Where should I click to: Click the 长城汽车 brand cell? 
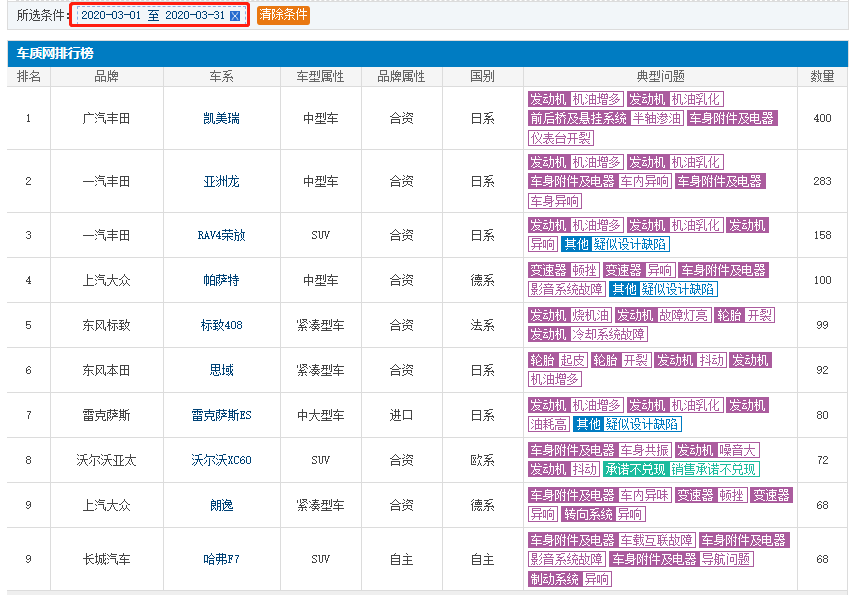click(107, 559)
